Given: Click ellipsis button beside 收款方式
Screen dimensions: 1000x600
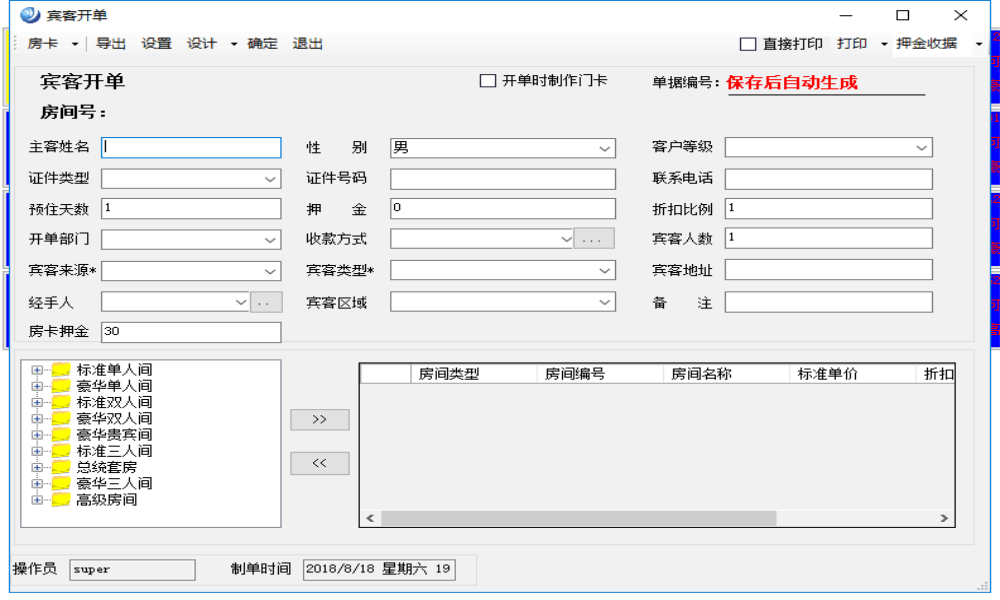Looking at the screenshot, I should [594, 239].
